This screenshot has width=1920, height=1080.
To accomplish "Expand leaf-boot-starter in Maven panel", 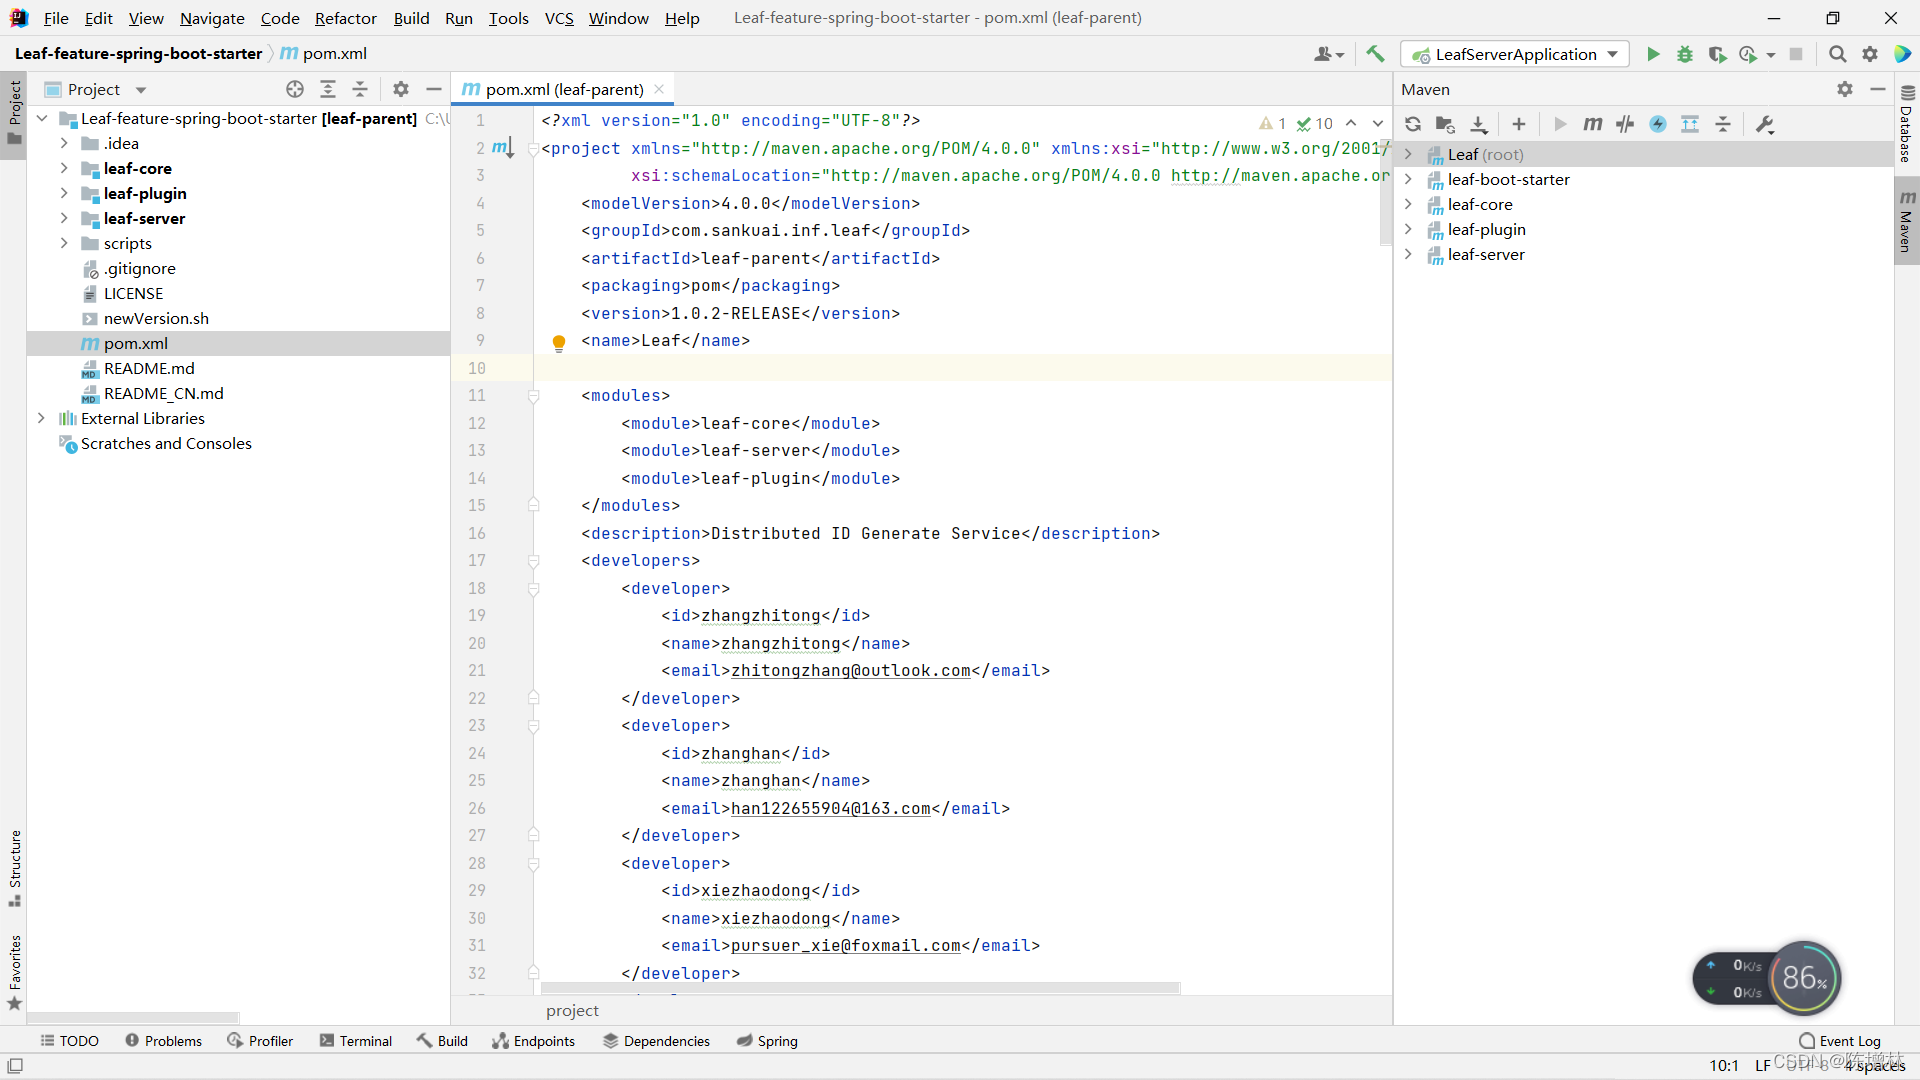I will [x=1408, y=179].
